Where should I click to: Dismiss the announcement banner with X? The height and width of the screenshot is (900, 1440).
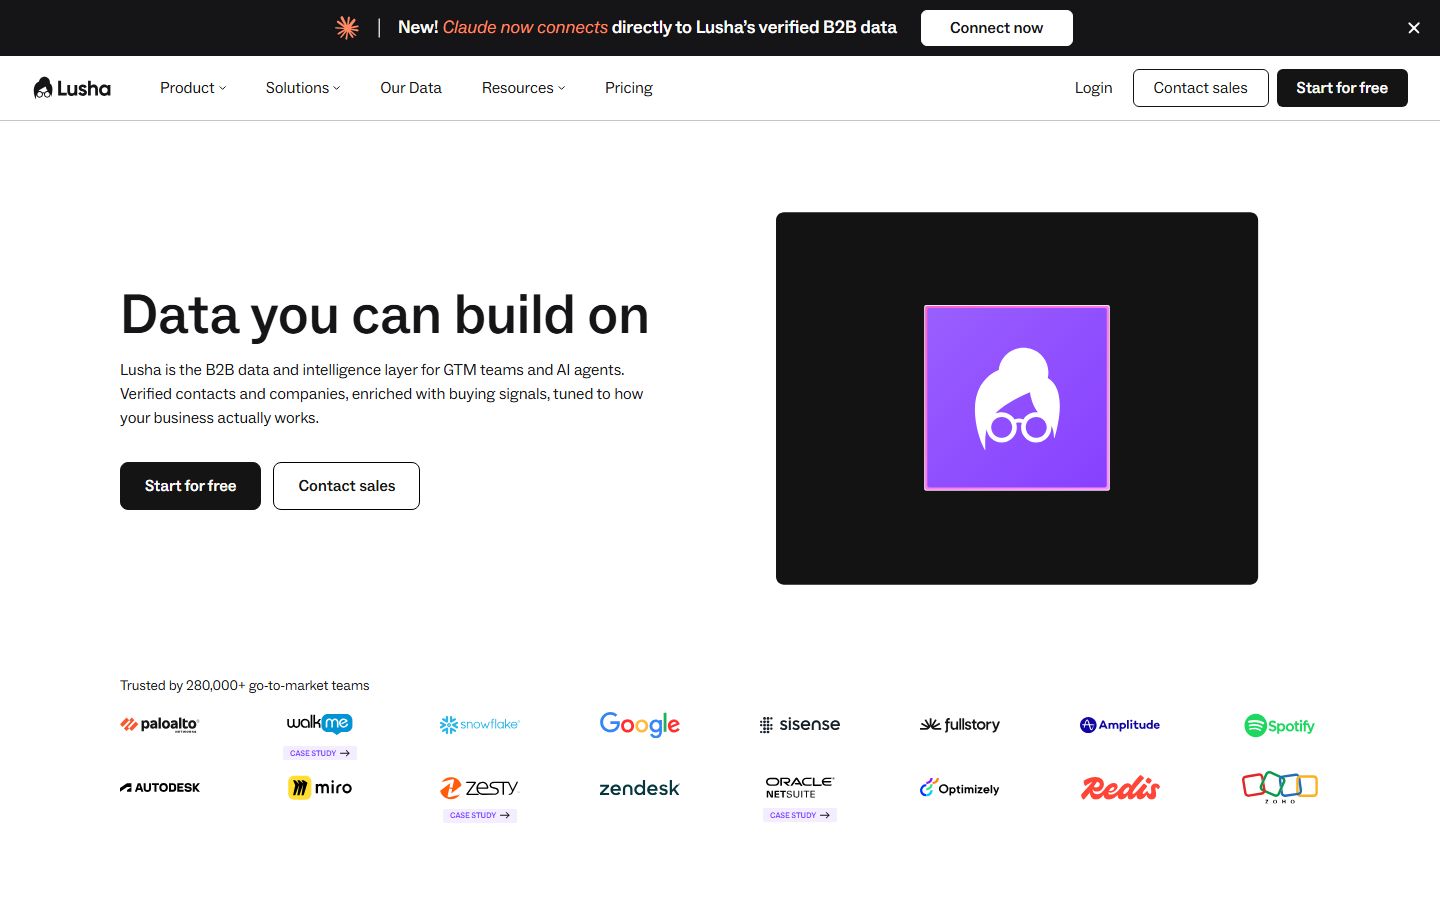coord(1414,28)
